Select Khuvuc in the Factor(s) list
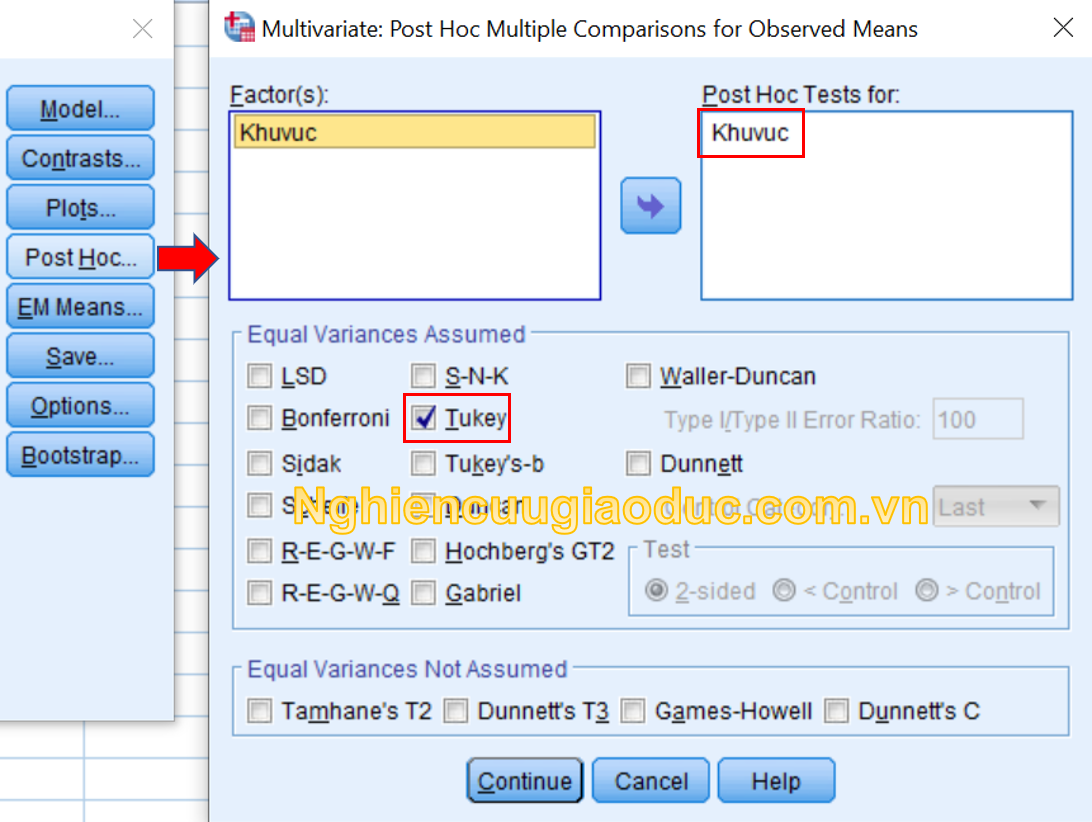This screenshot has height=822, width=1092. coord(414,133)
